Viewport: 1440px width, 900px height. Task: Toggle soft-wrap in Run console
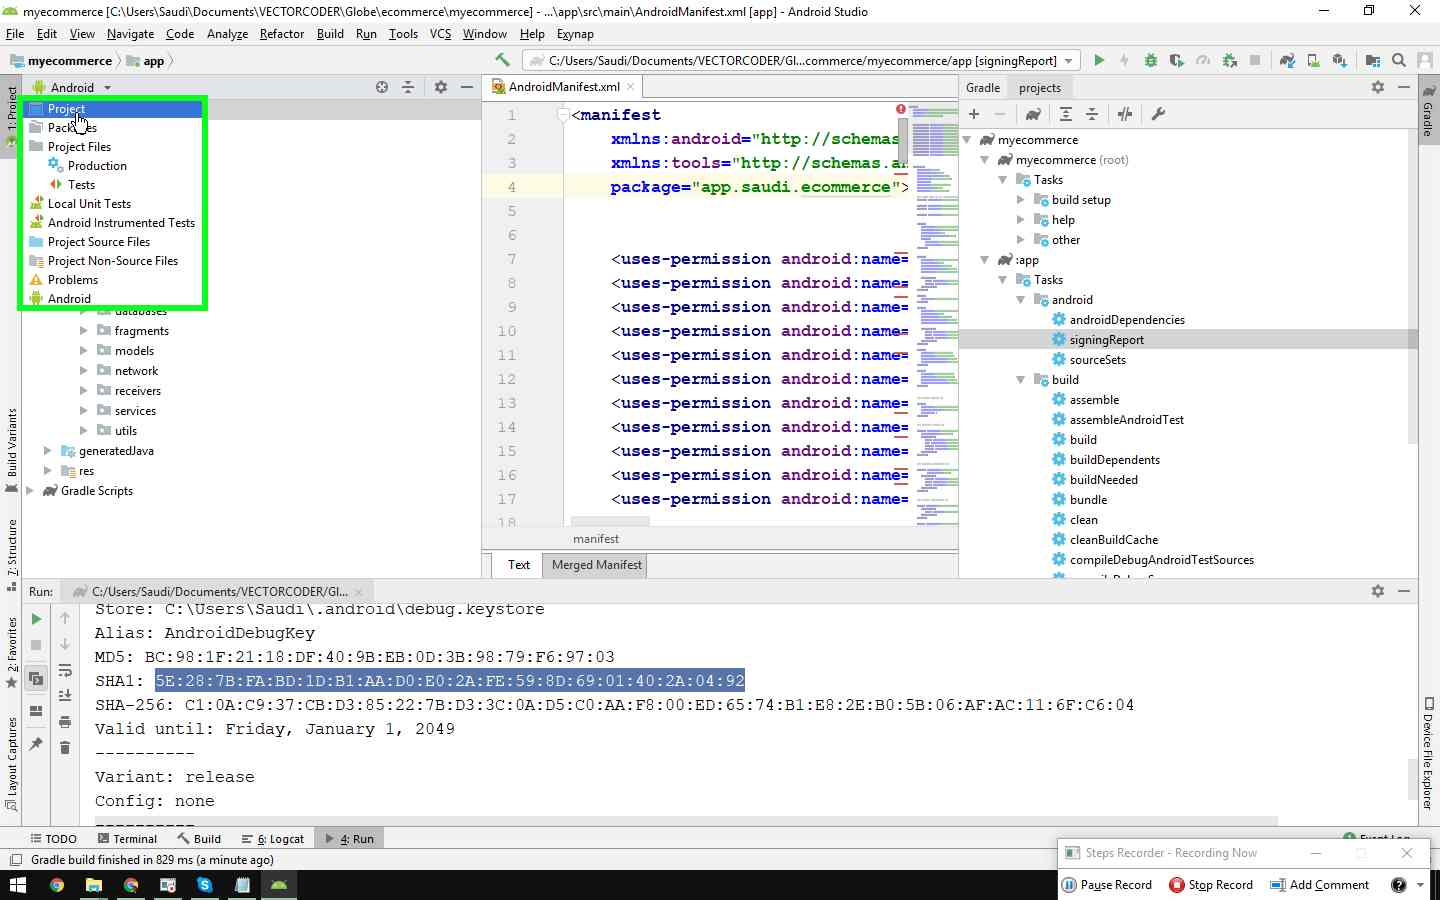point(65,670)
